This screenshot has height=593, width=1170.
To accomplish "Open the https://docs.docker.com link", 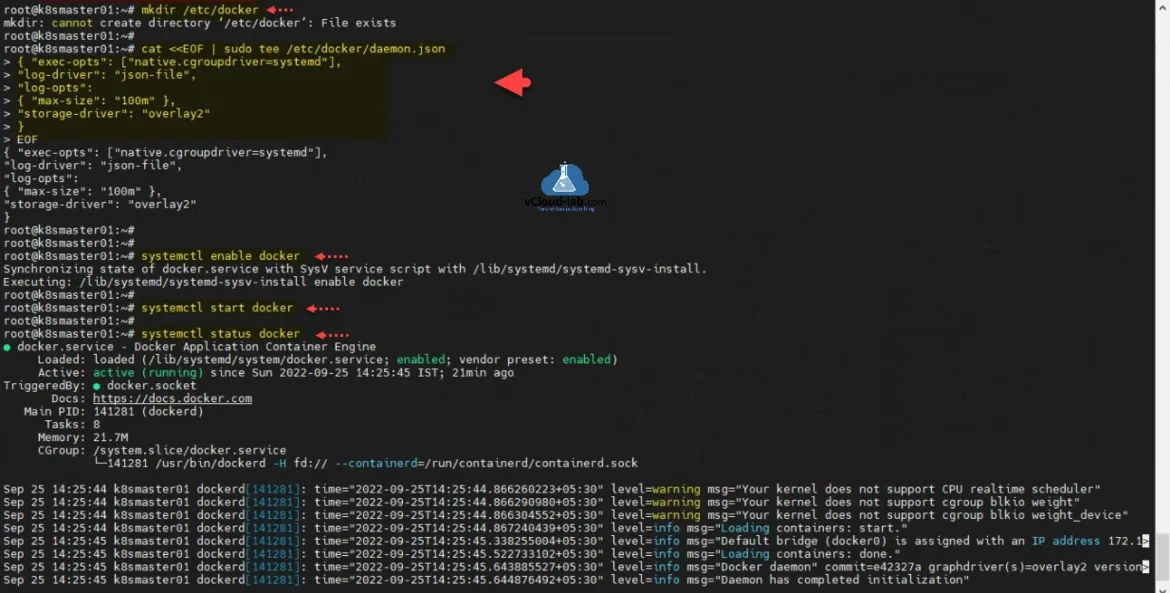I will tap(172, 398).
